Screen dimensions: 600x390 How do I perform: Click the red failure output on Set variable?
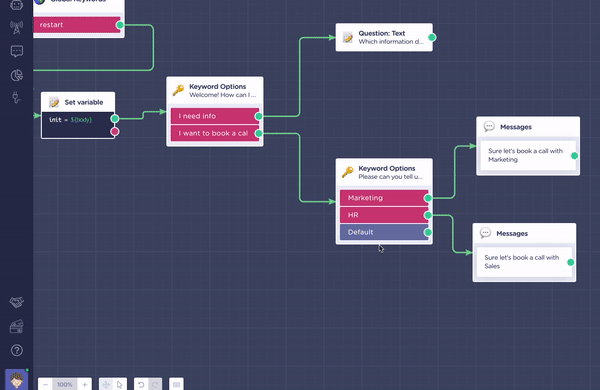coord(114,132)
